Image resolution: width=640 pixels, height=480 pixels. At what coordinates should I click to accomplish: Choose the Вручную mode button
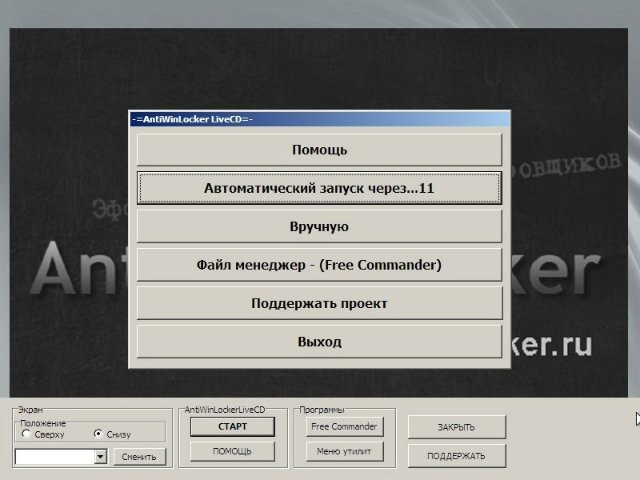319,227
